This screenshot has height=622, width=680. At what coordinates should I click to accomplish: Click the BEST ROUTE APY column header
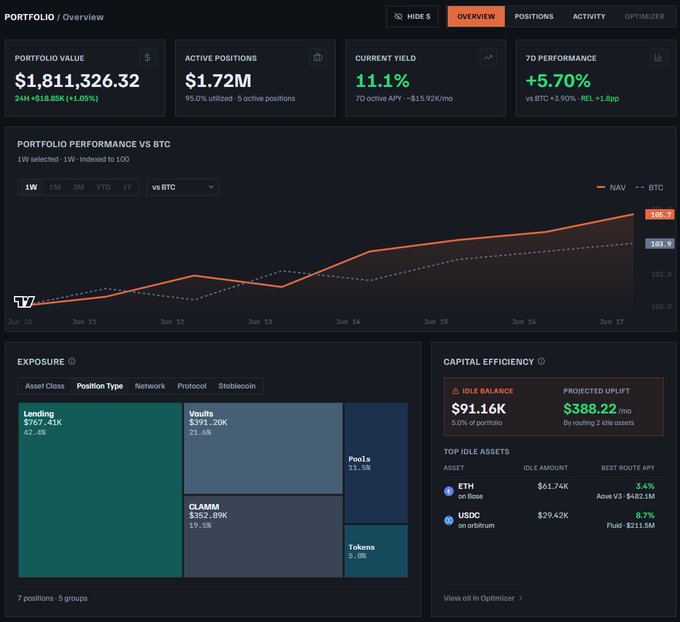click(628, 468)
